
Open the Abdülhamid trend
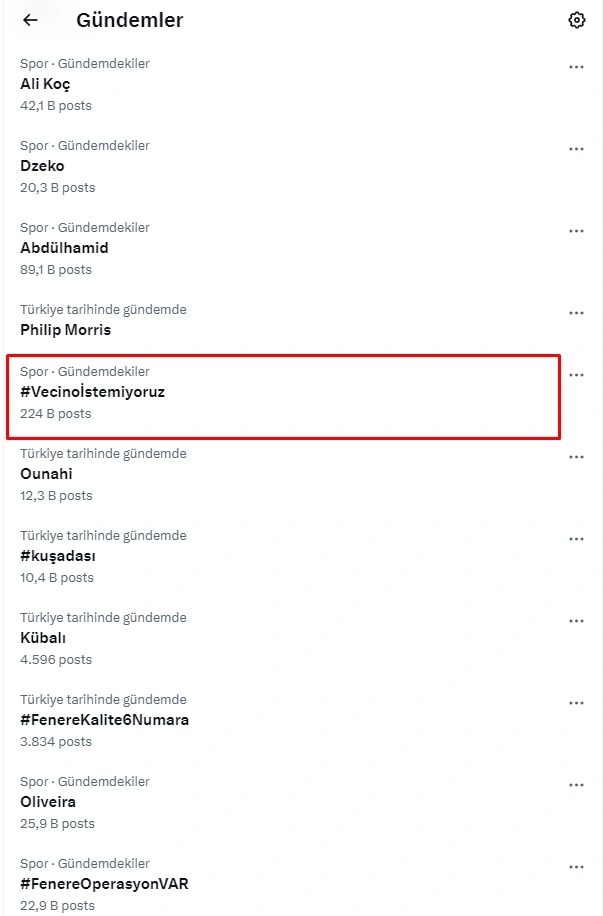click(64, 248)
